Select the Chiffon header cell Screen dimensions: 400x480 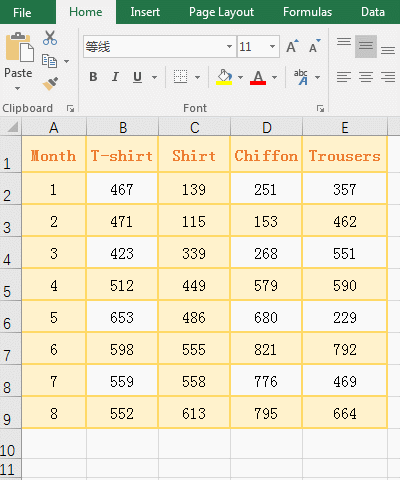tap(266, 154)
